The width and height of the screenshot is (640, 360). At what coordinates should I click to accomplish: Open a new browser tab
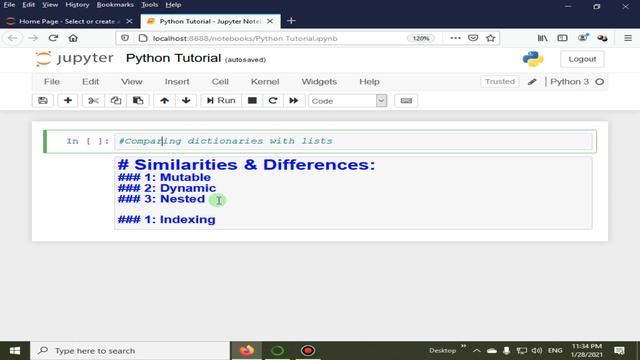coord(291,21)
